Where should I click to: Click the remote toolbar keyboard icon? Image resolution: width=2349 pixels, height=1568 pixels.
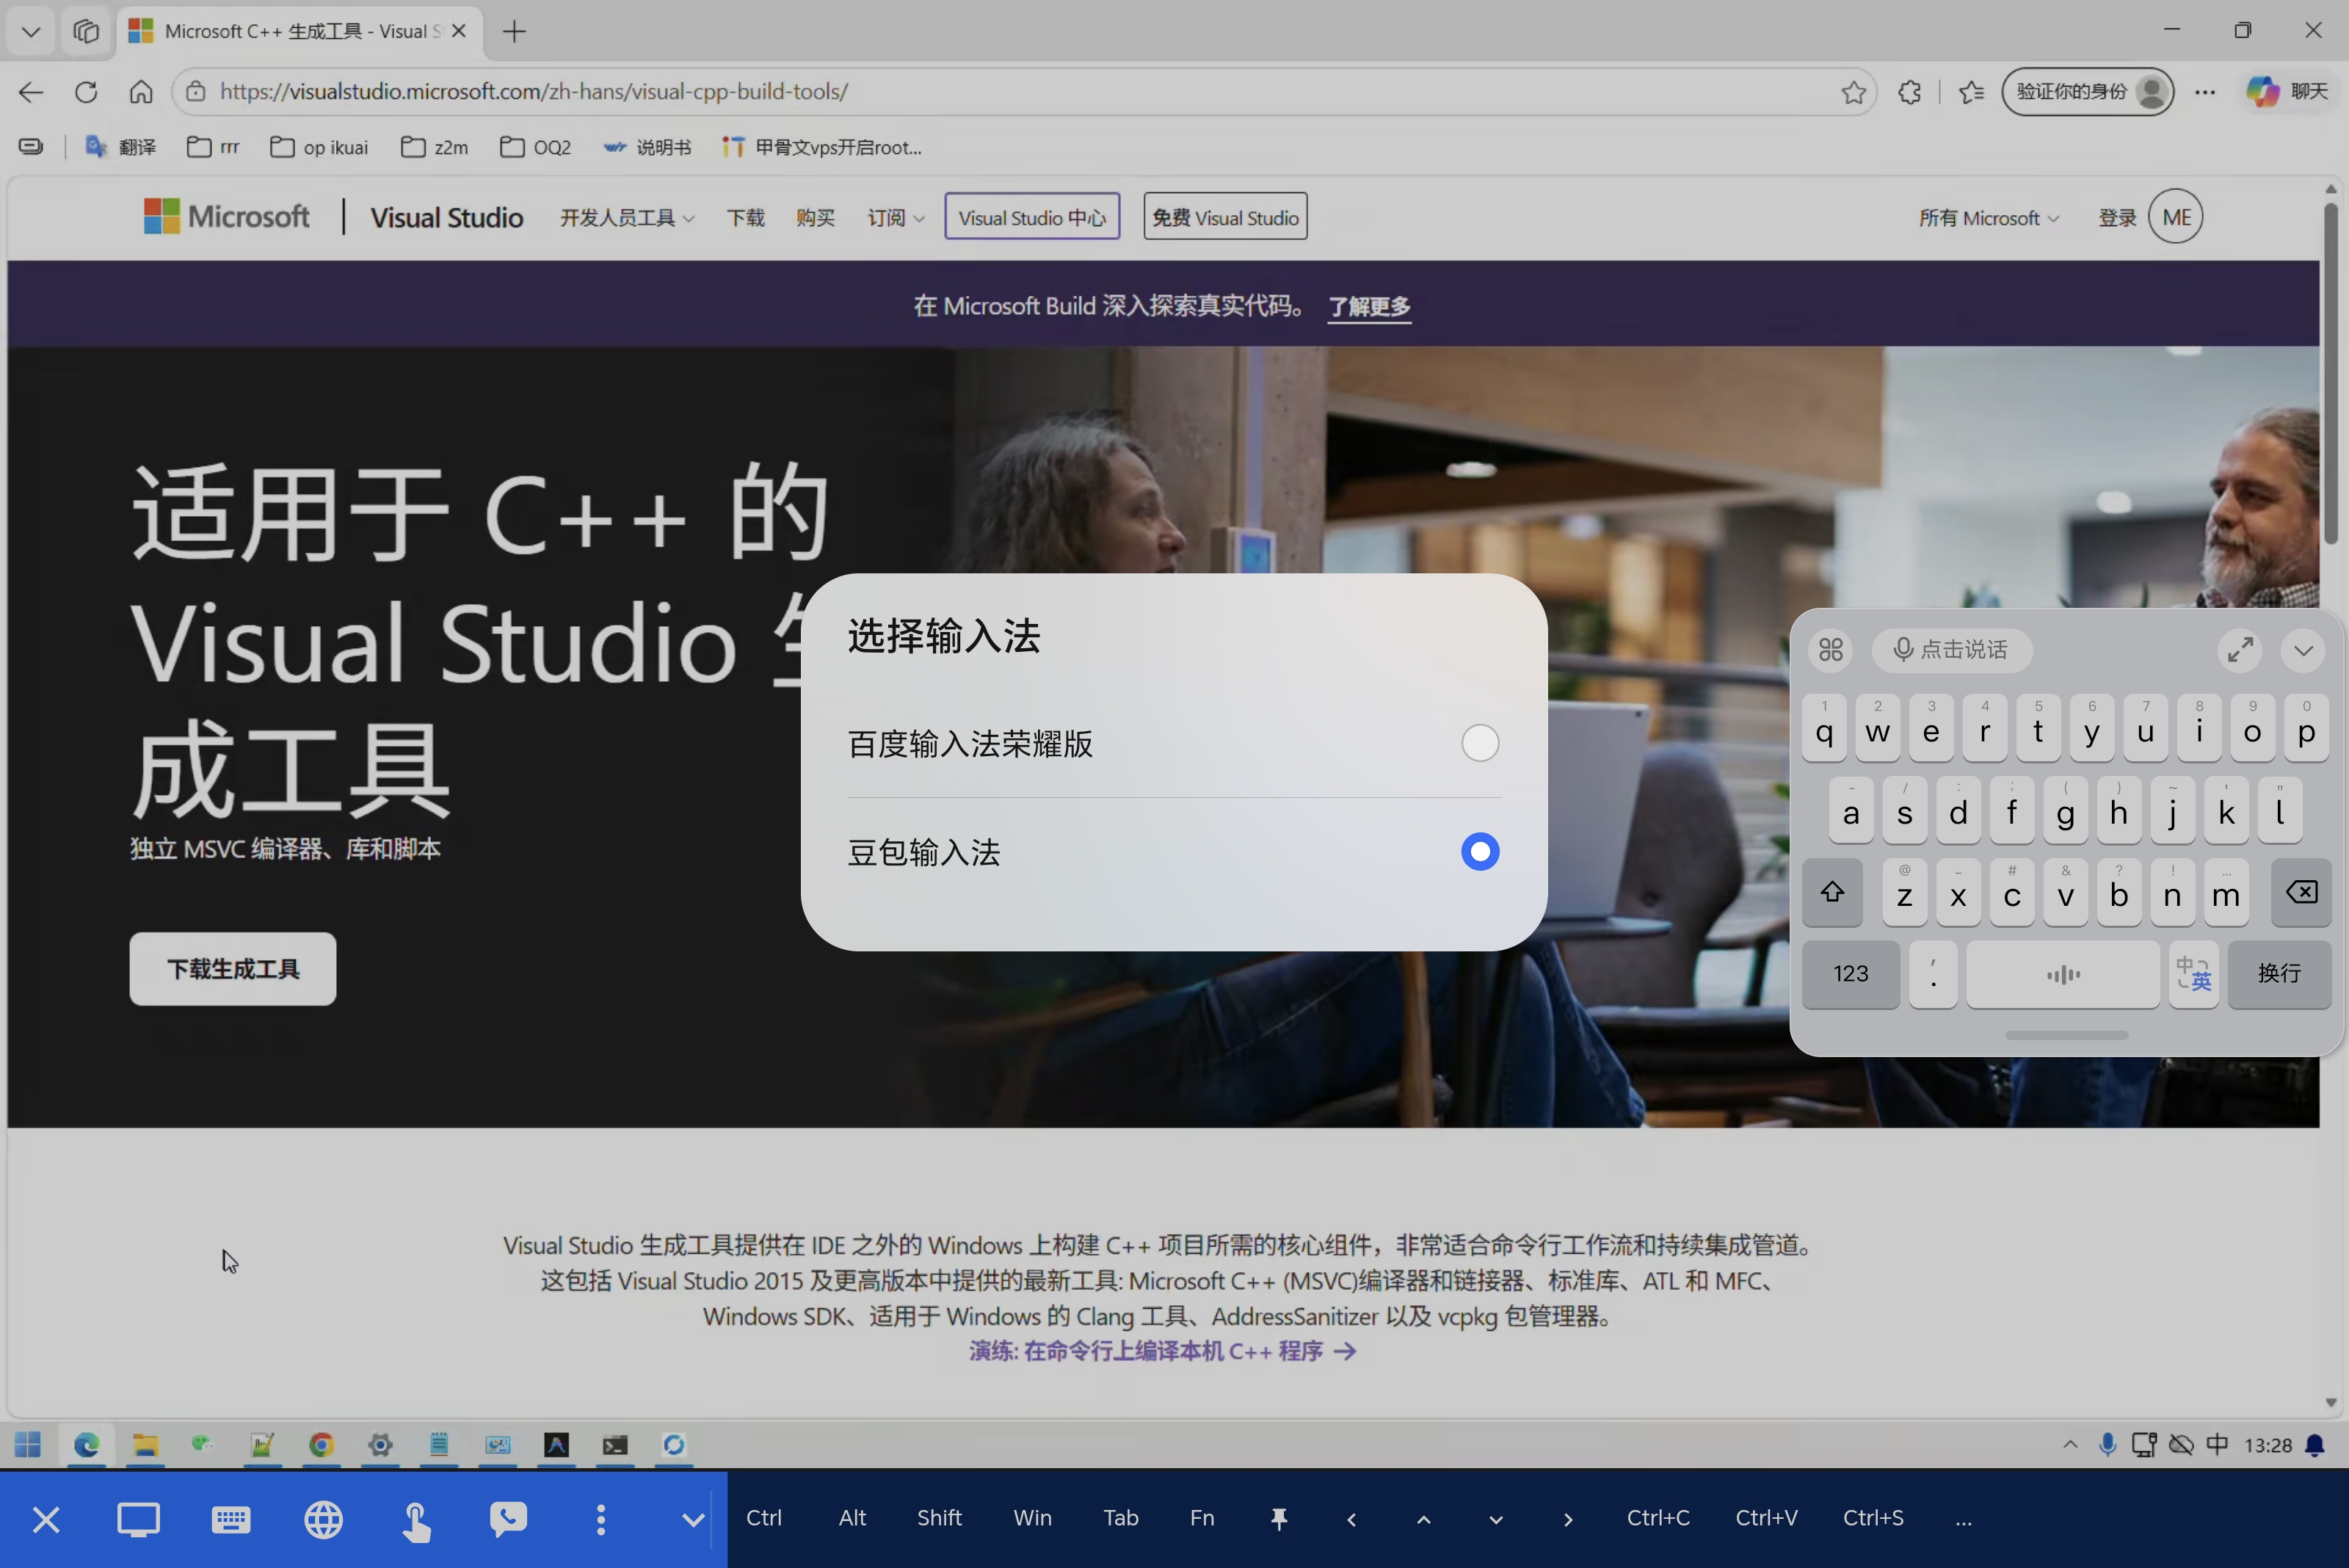tap(231, 1520)
